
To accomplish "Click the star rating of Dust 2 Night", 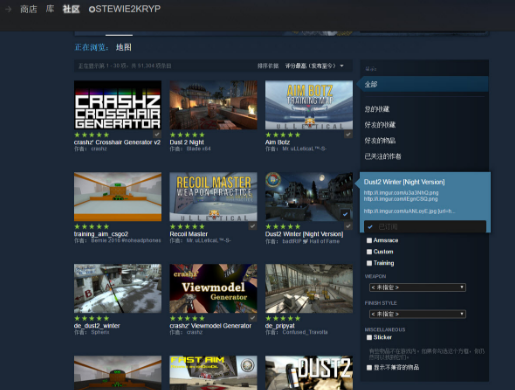I will (187, 135).
